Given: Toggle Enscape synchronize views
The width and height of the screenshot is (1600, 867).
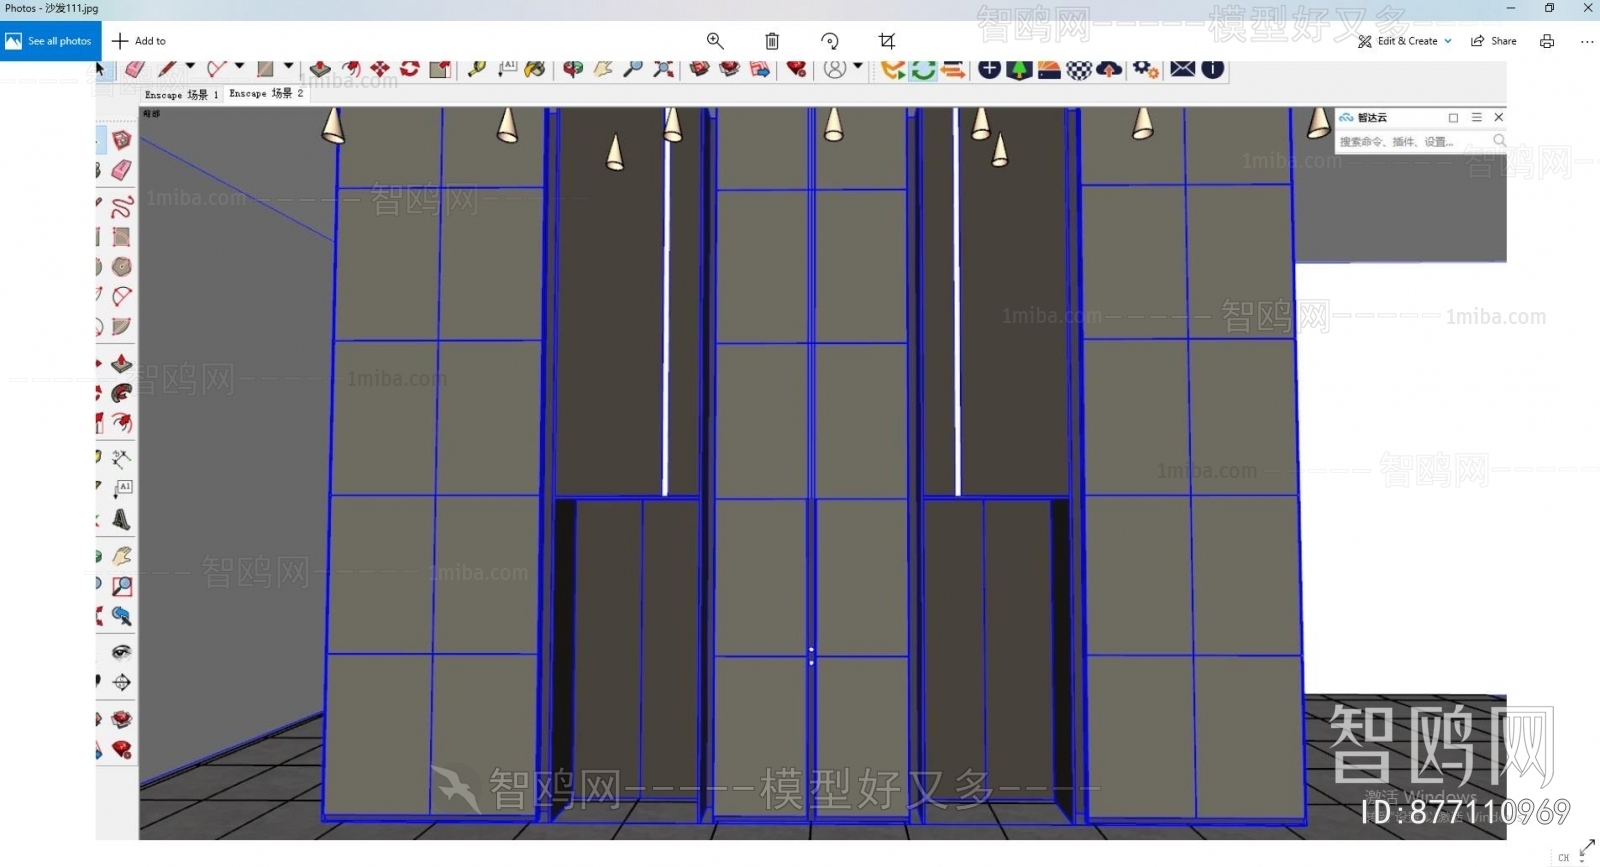Looking at the screenshot, I should (x=953, y=69).
